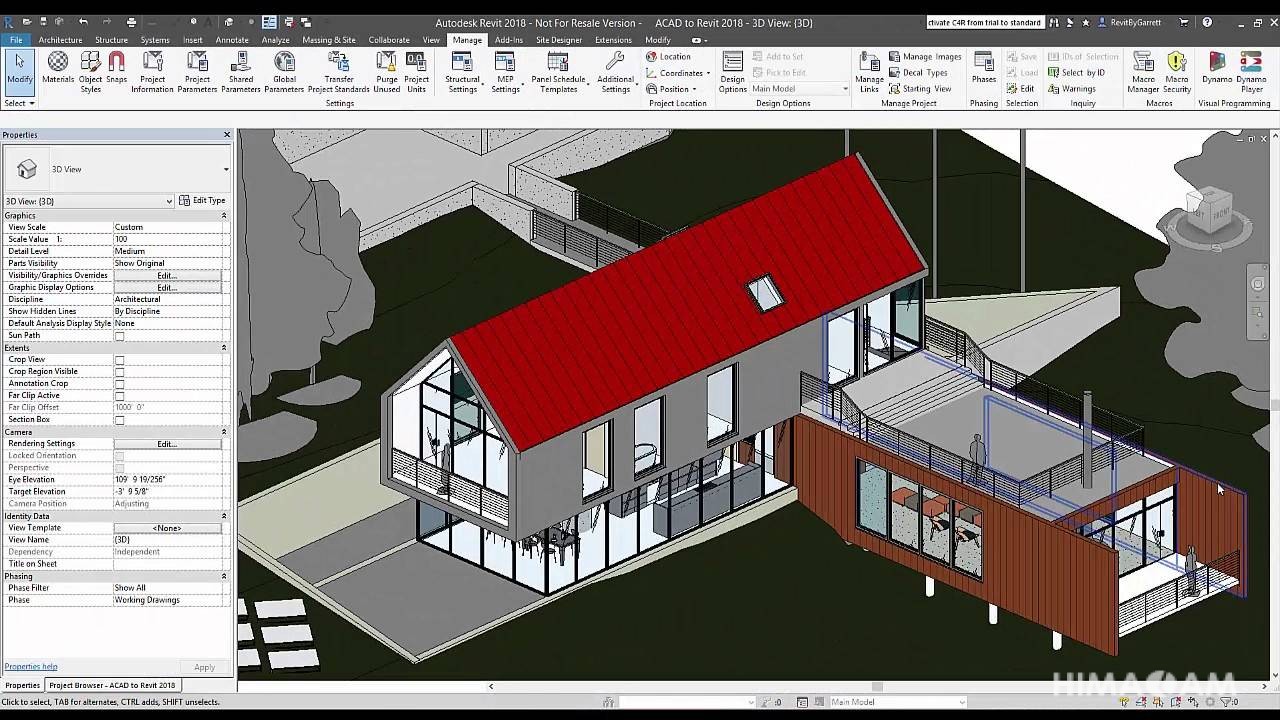The height and width of the screenshot is (720, 1280).
Task: Open Global Parameters
Action: (284, 72)
